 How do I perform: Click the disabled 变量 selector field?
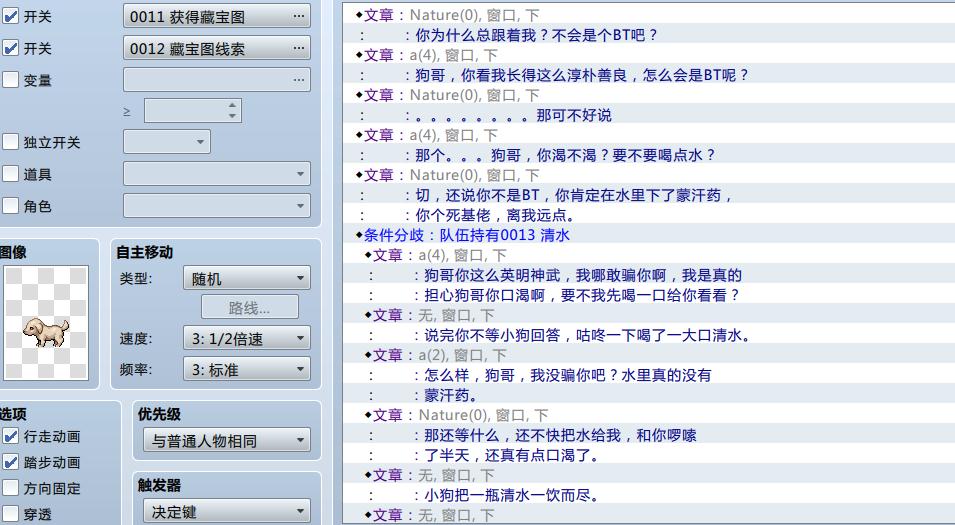coord(217,80)
